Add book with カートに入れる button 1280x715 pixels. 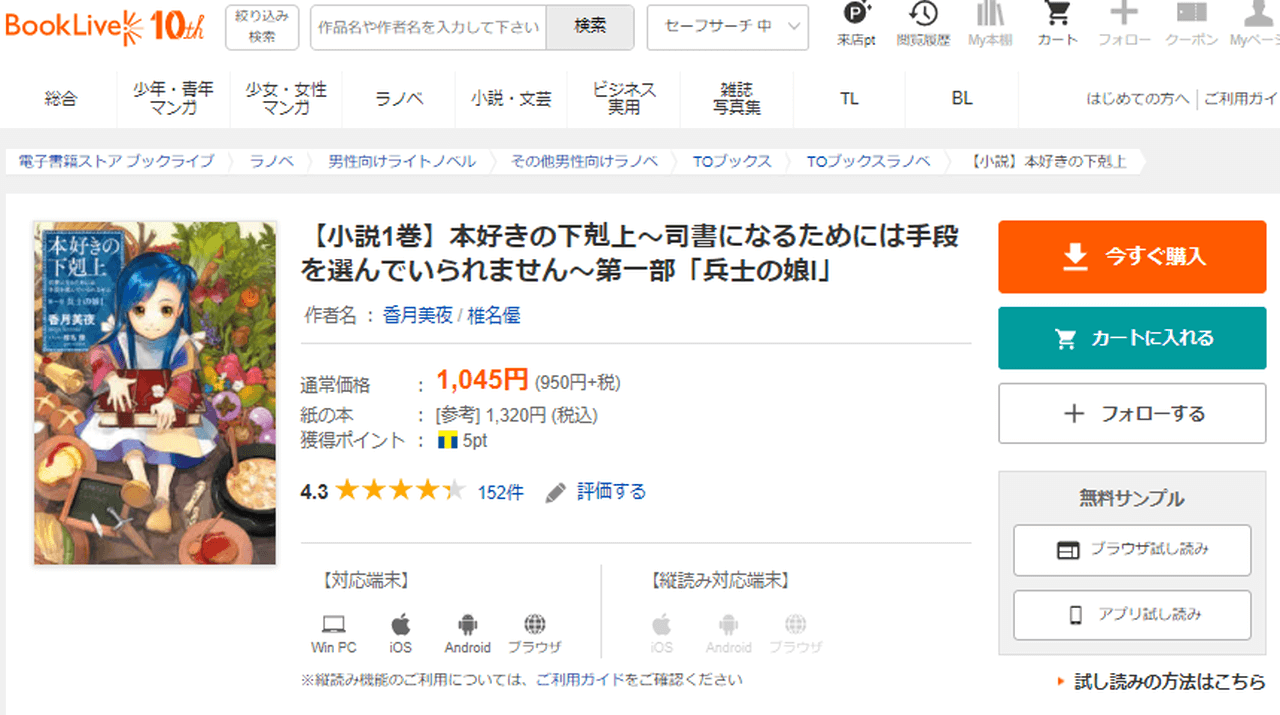coord(1132,338)
